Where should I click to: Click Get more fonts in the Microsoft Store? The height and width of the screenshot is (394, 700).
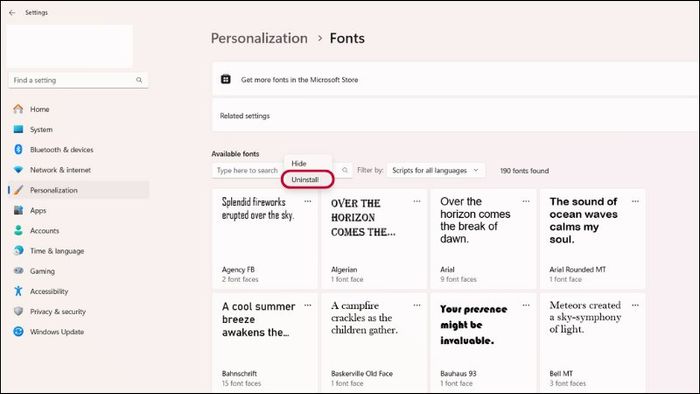coord(300,80)
